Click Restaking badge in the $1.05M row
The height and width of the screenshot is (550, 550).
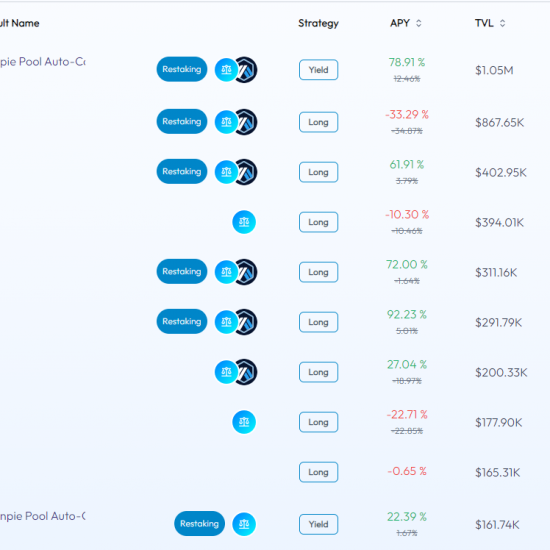[x=182, y=69]
